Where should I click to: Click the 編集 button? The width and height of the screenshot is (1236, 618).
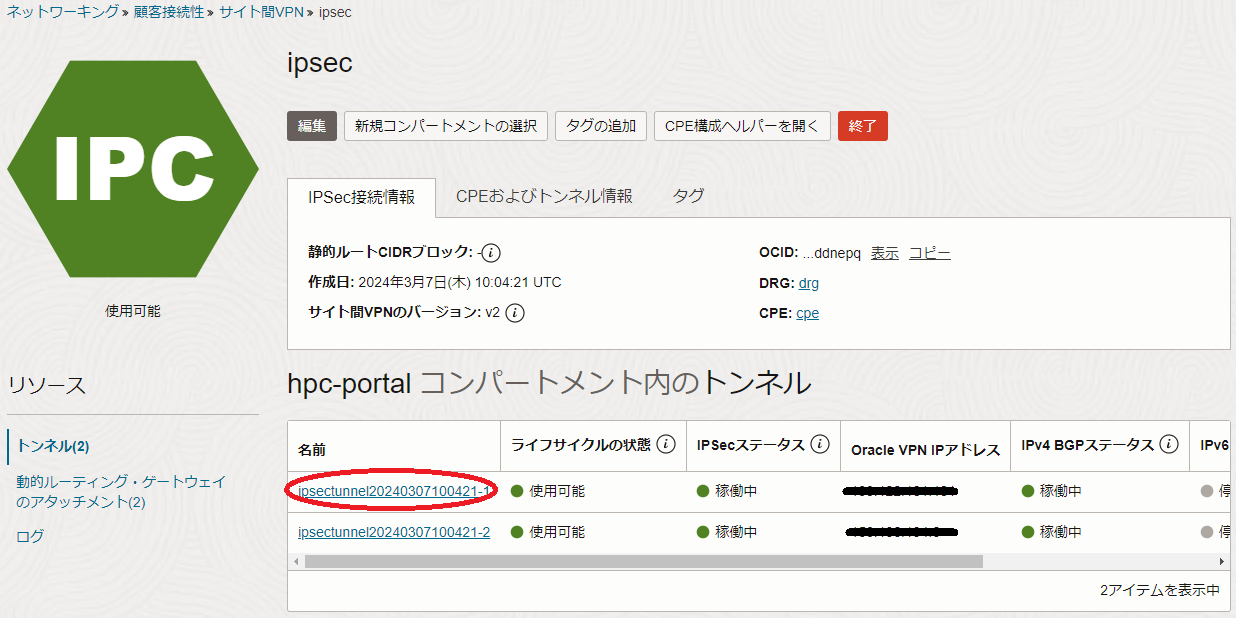pos(312,126)
